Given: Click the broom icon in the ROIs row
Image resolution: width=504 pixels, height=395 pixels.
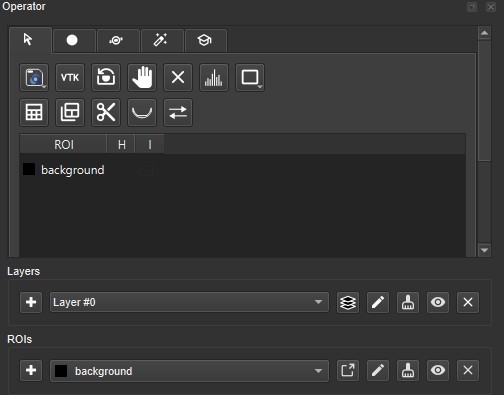Looking at the screenshot, I should click(x=408, y=370).
